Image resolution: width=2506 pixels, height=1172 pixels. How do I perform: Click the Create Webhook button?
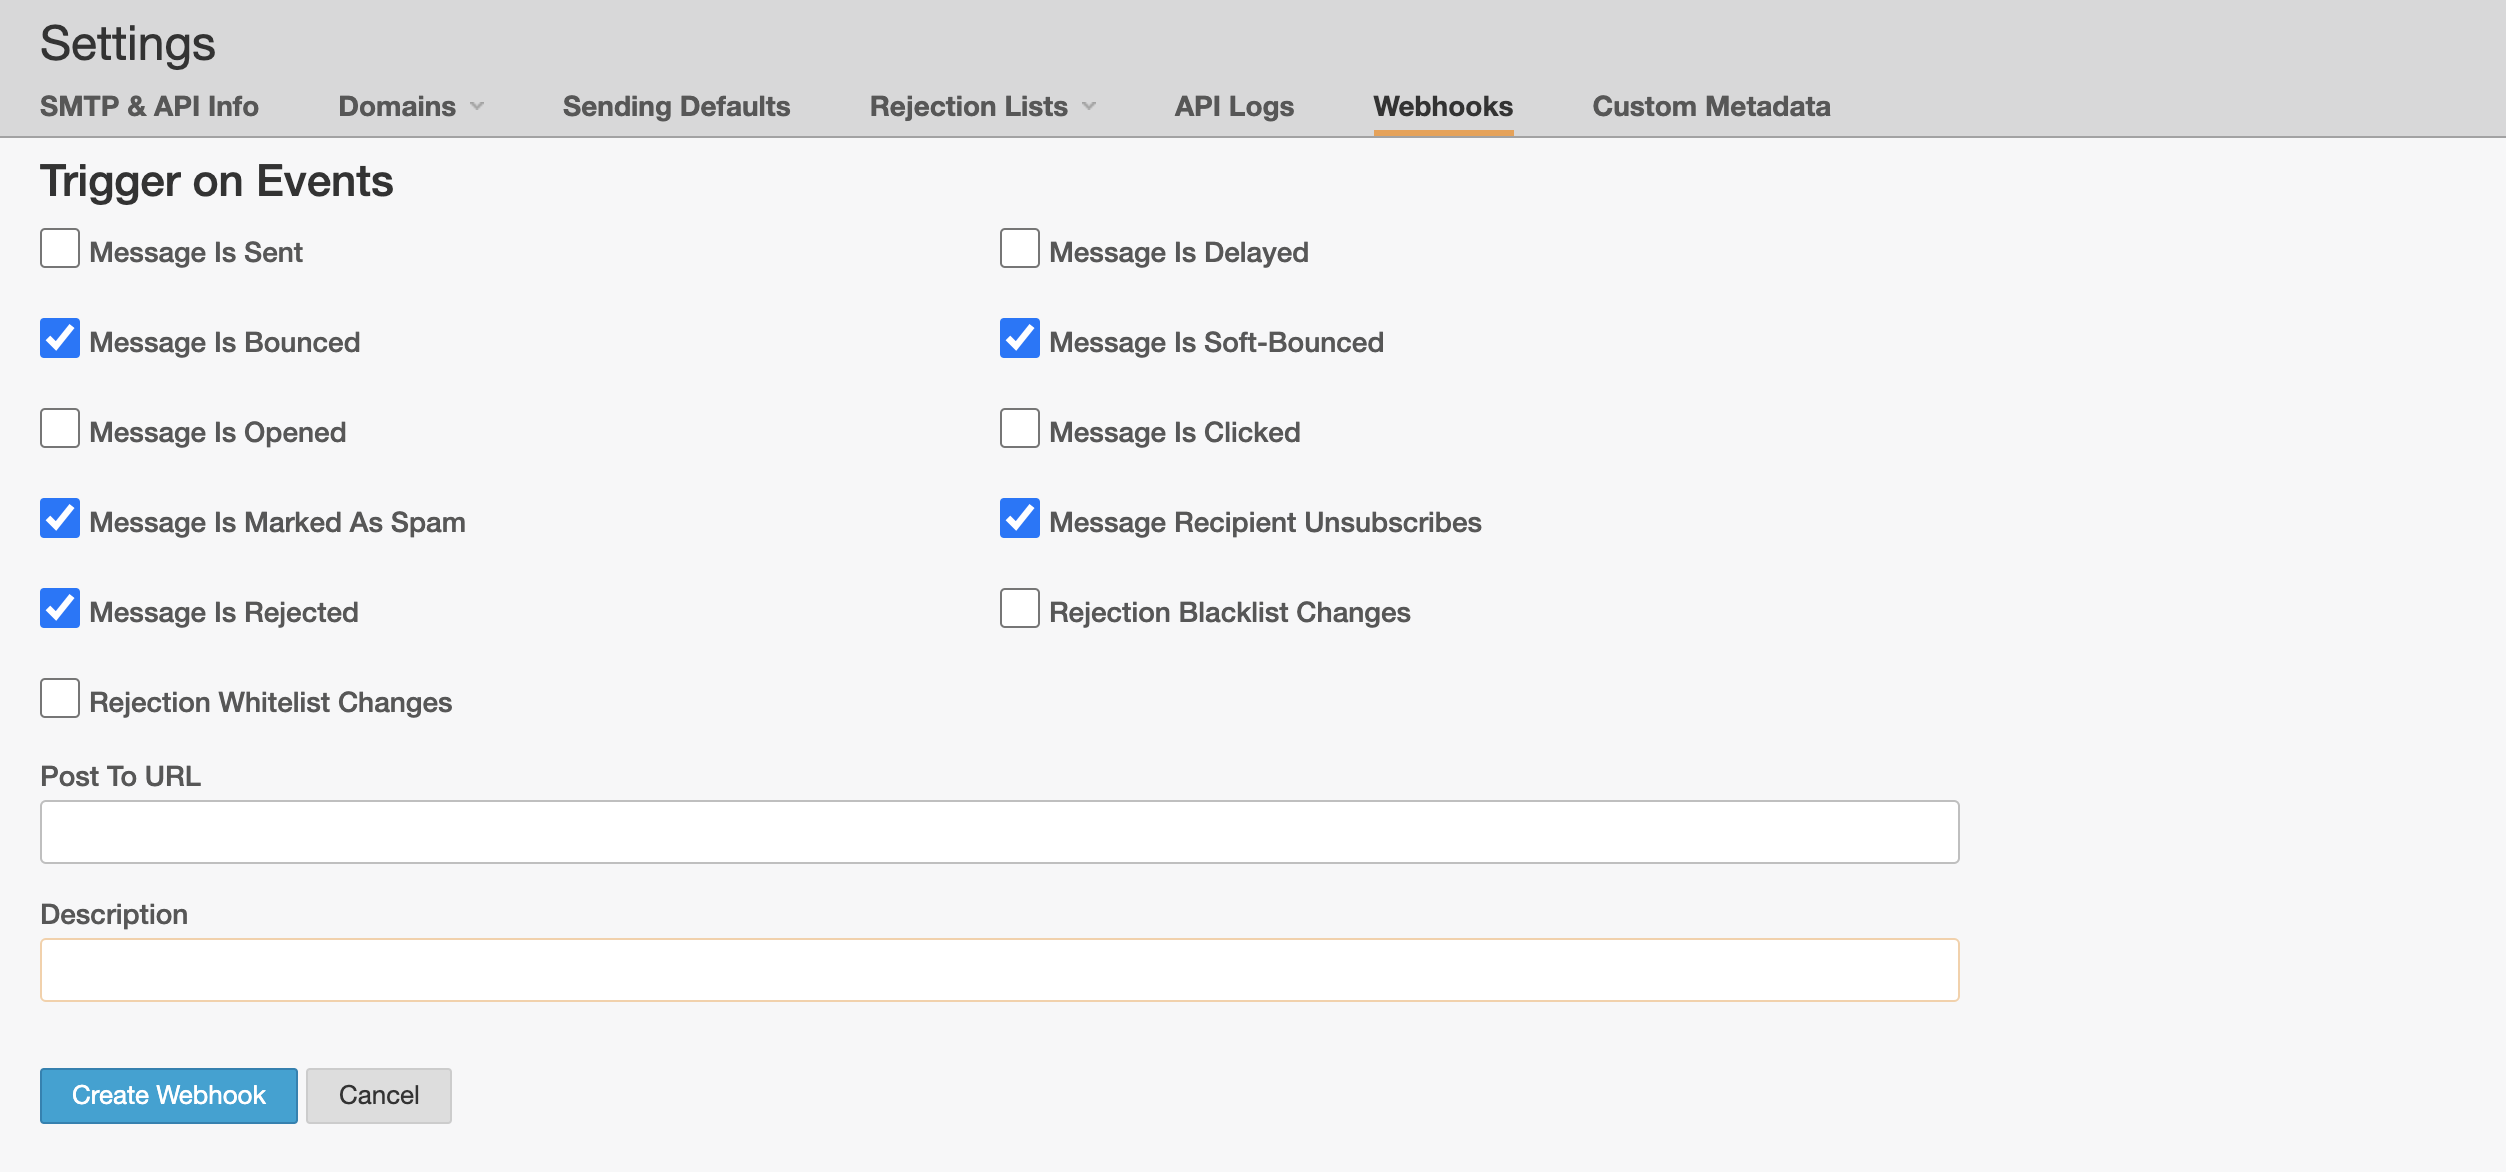pos(168,1095)
